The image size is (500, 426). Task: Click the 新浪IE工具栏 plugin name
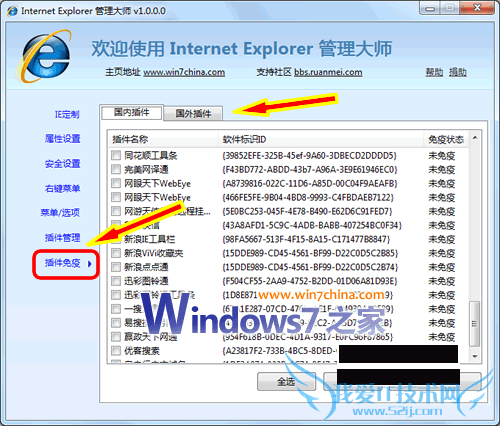click(149, 239)
